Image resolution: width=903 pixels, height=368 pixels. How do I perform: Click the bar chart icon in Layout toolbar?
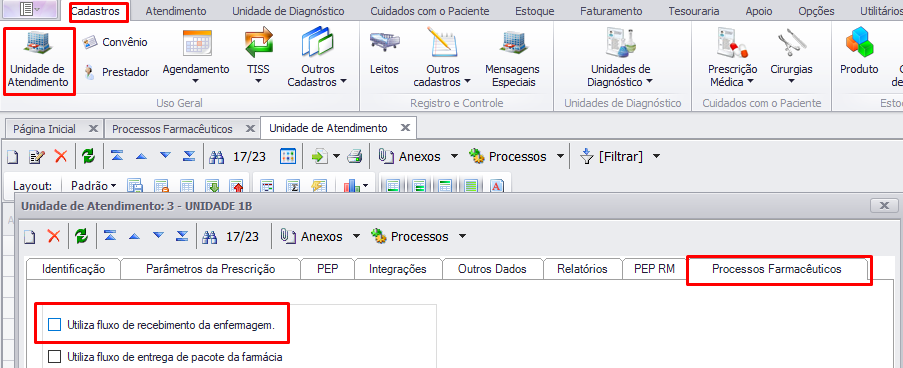click(x=351, y=186)
